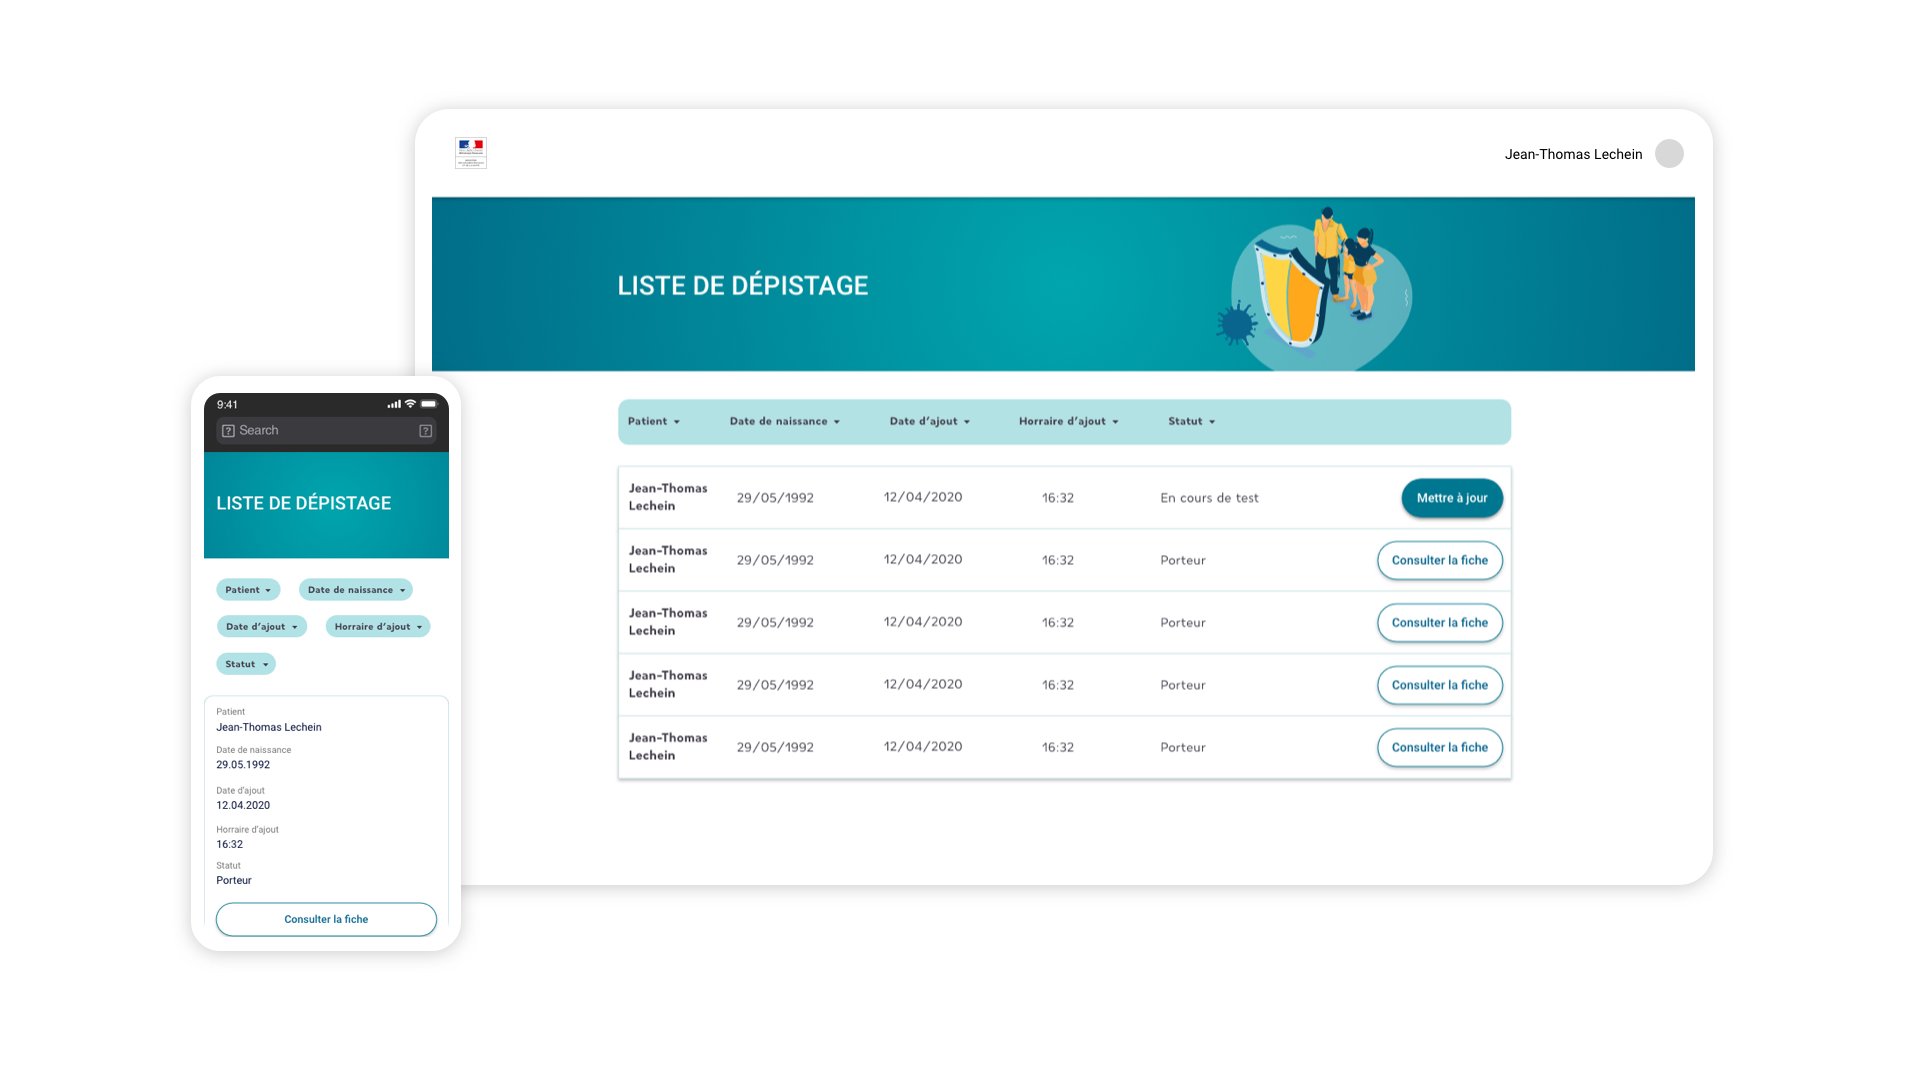This screenshot has width=1920, height=1080.
Task: Click the 9:41 time in mobile status bar
Action: (228, 405)
